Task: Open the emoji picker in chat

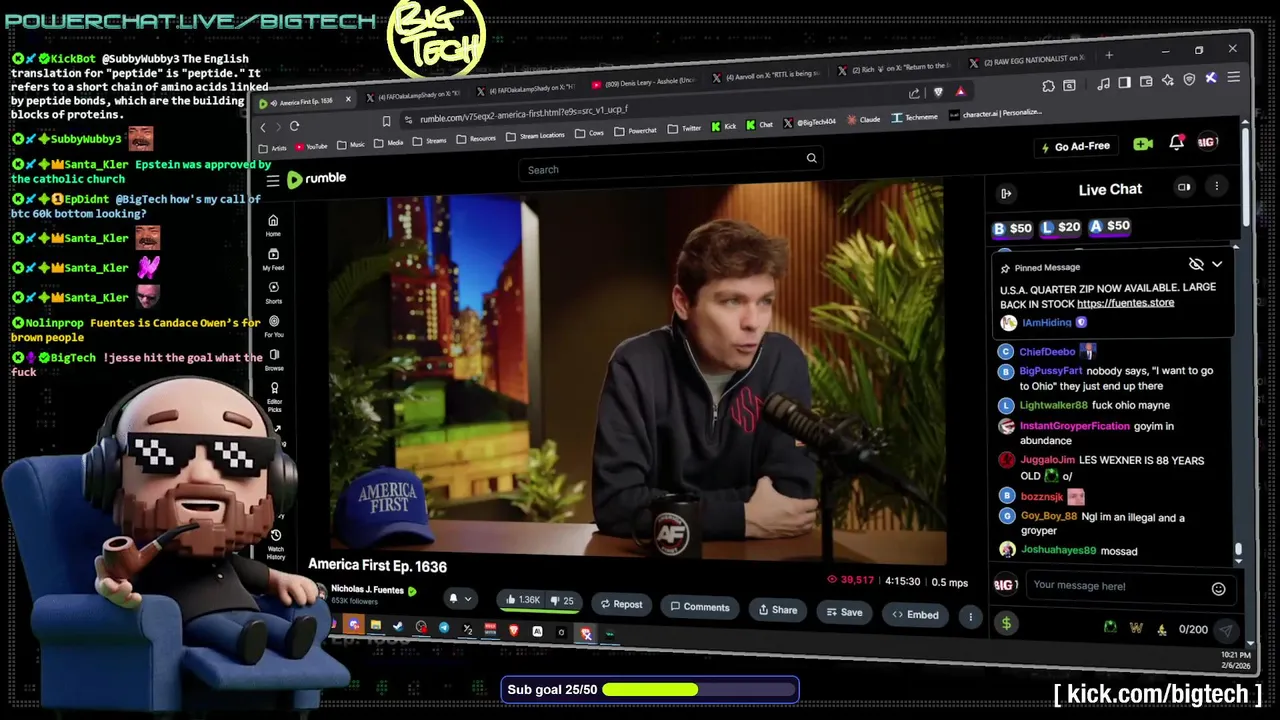Action: pyautogui.click(x=1218, y=589)
